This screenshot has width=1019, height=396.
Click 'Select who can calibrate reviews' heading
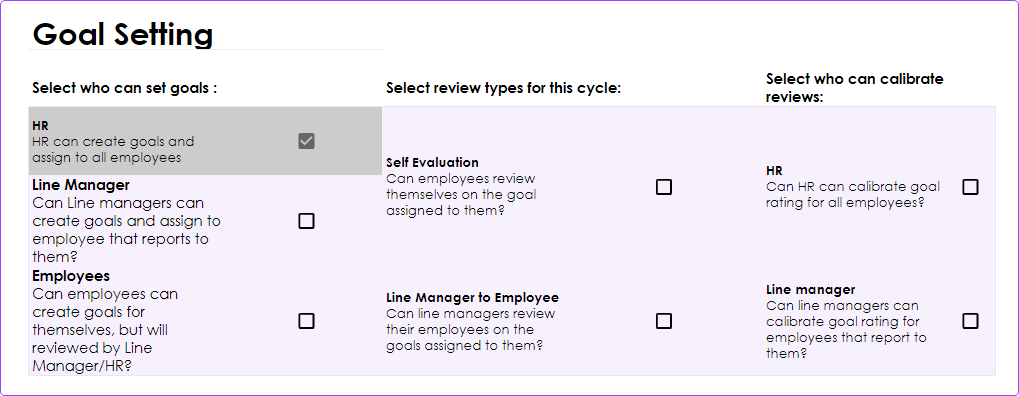(x=855, y=88)
